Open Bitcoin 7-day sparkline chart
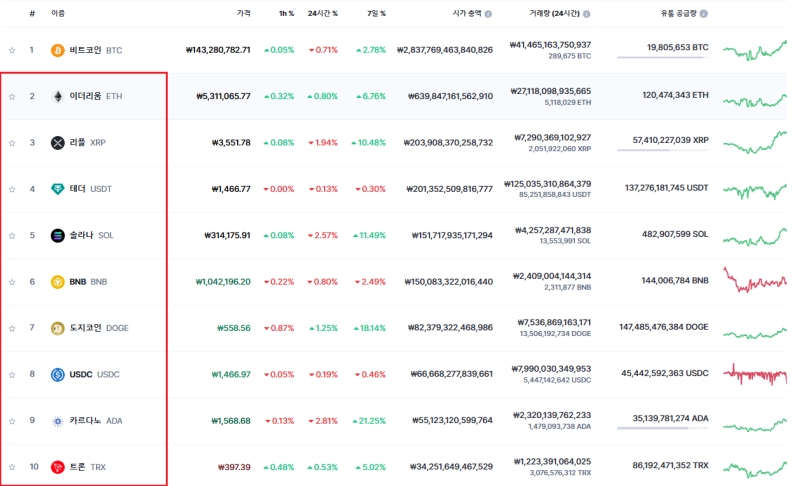The image size is (800, 486). (x=755, y=50)
